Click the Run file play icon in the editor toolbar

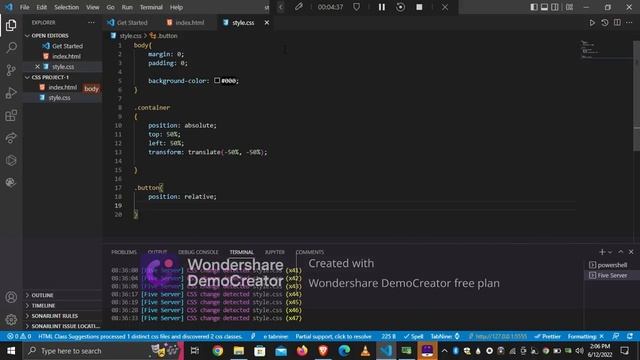pyautogui.click(x=592, y=23)
